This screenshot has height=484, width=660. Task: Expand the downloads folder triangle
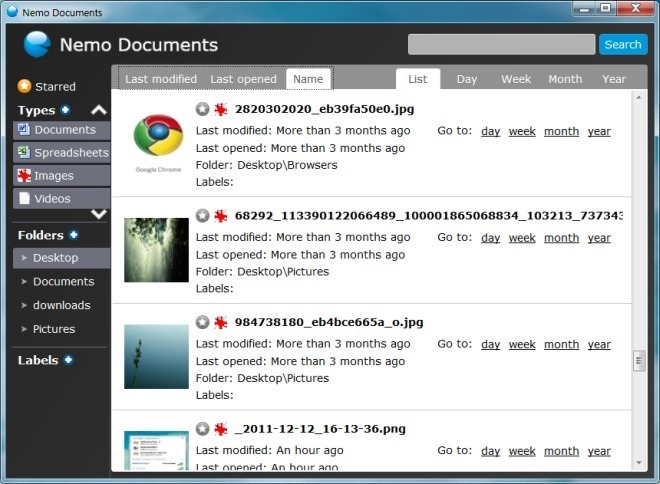tap(24, 305)
